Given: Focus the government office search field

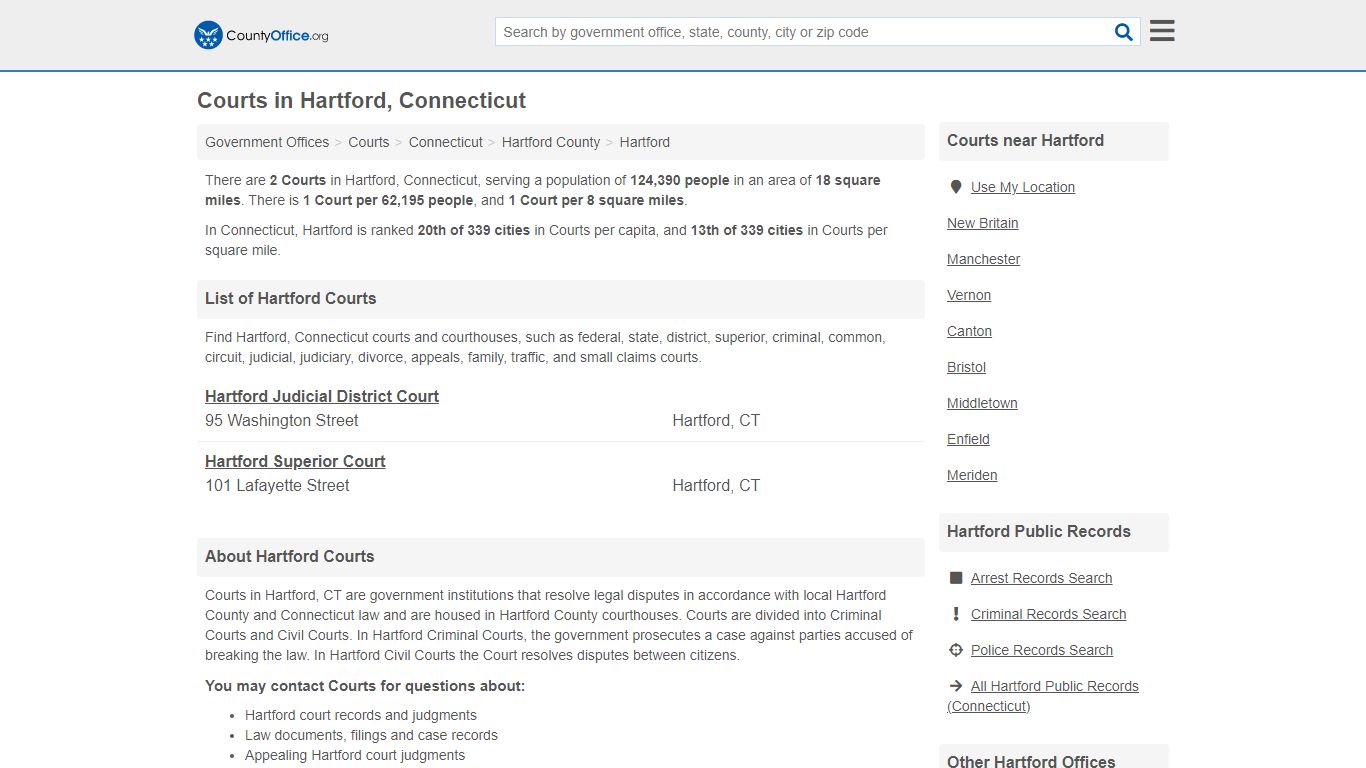Looking at the screenshot, I should pyautogui.click(x=805, y=32).
